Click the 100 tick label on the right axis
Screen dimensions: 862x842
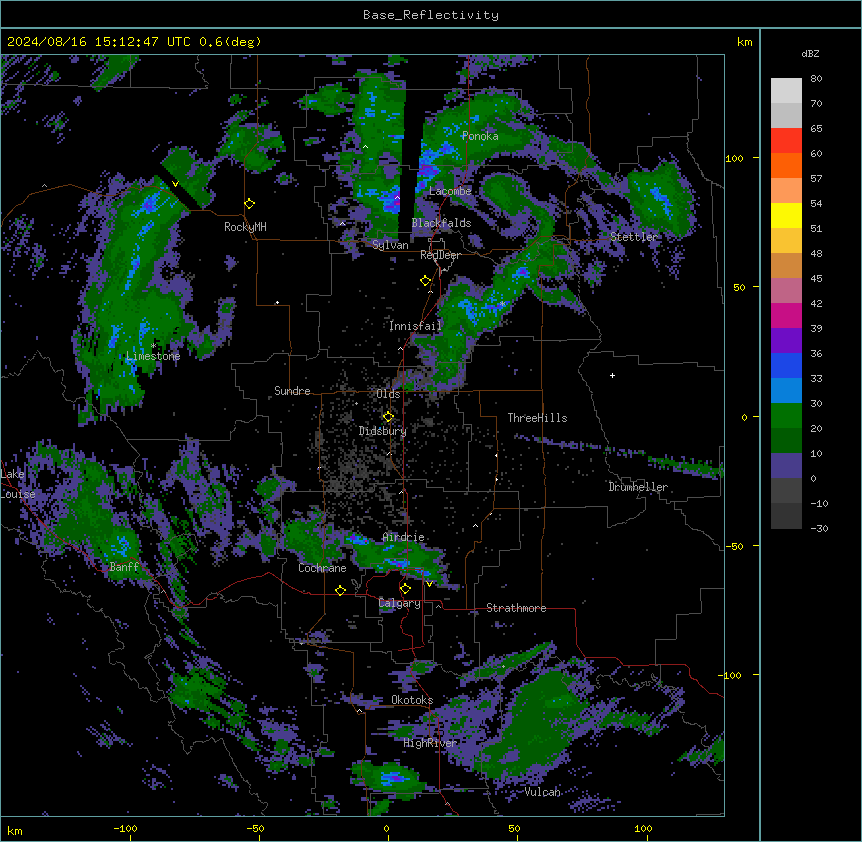click(x=734, y=158)
